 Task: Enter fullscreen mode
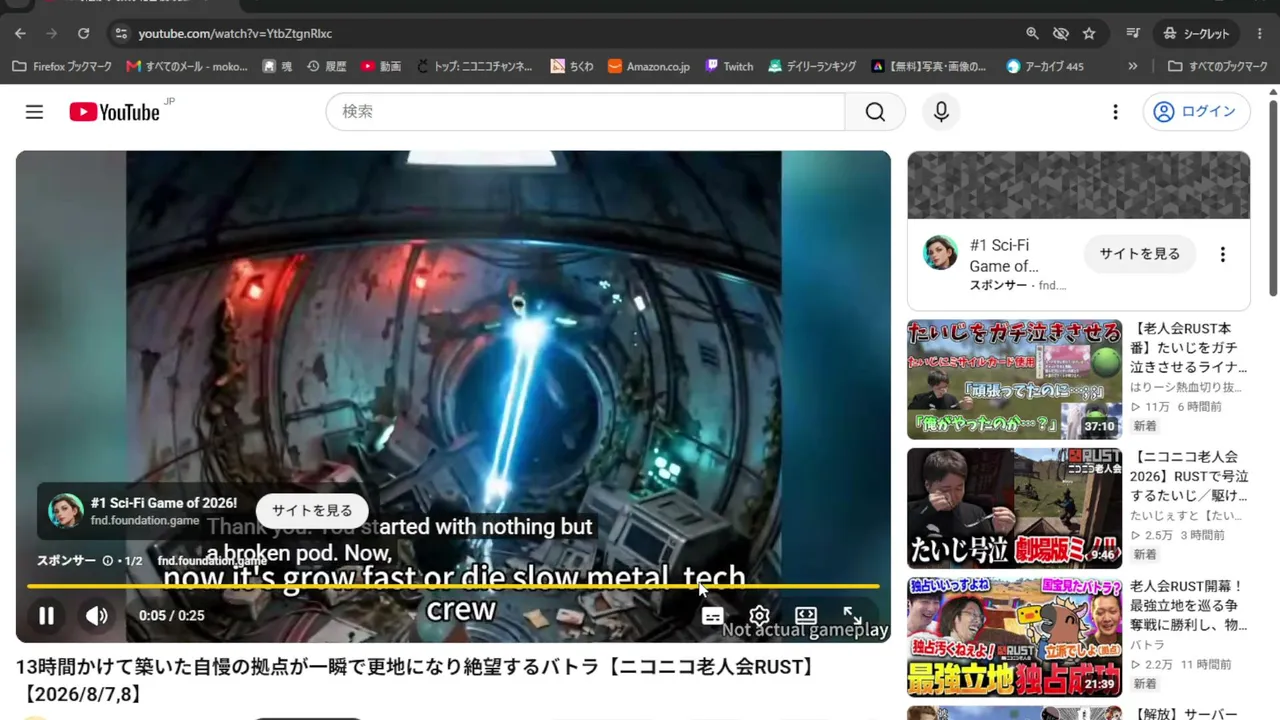click(x=852, y=616)
